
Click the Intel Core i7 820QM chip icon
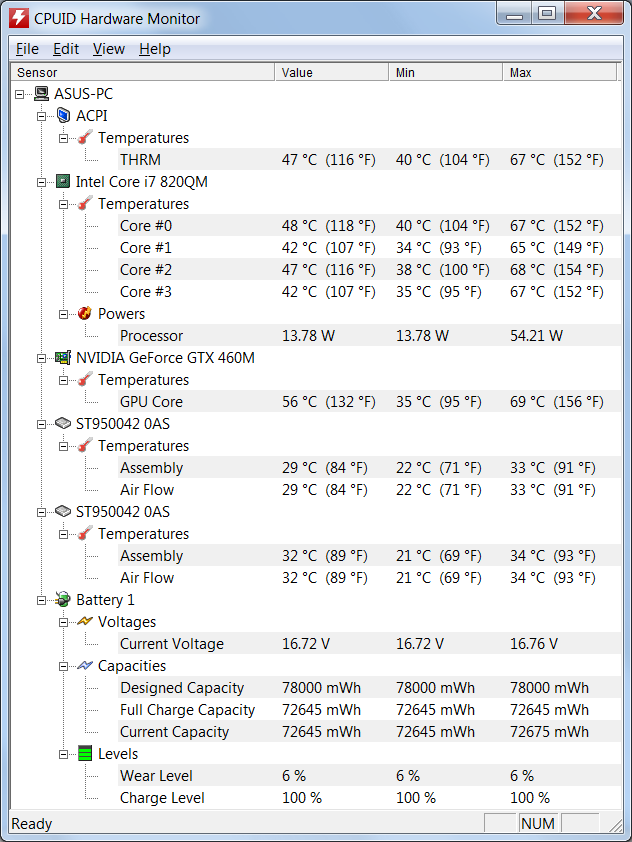[x=63, y=182]
